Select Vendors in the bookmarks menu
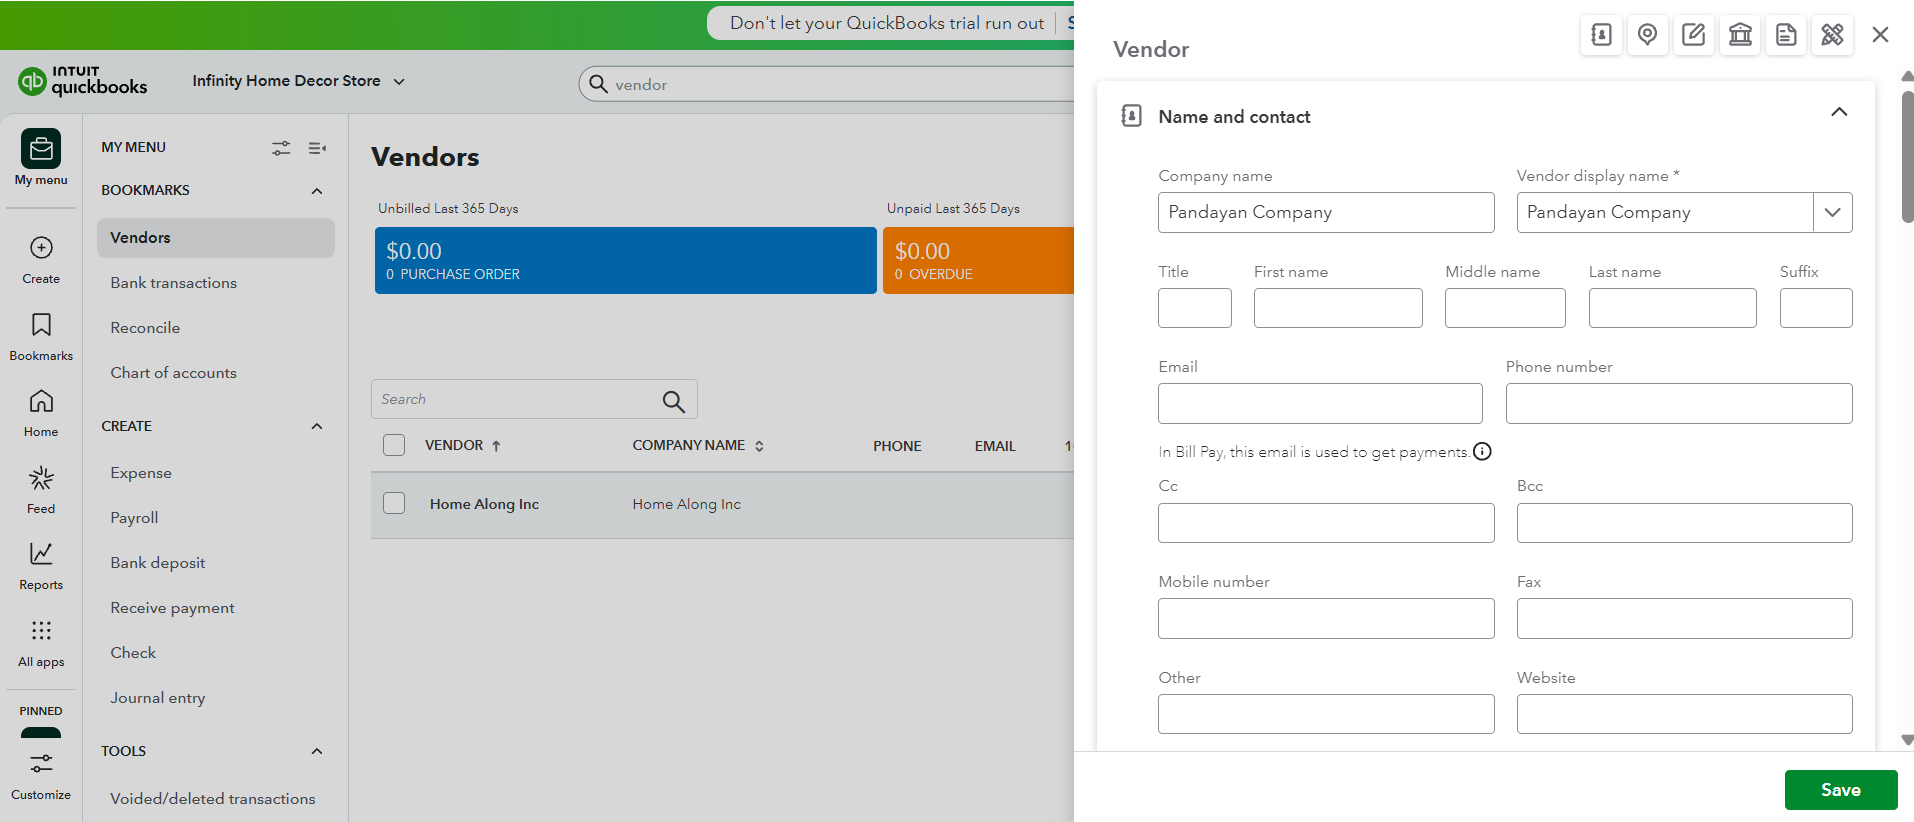Image resolution: width=1914 pixels, height=822 pixels. click(216, 238)
